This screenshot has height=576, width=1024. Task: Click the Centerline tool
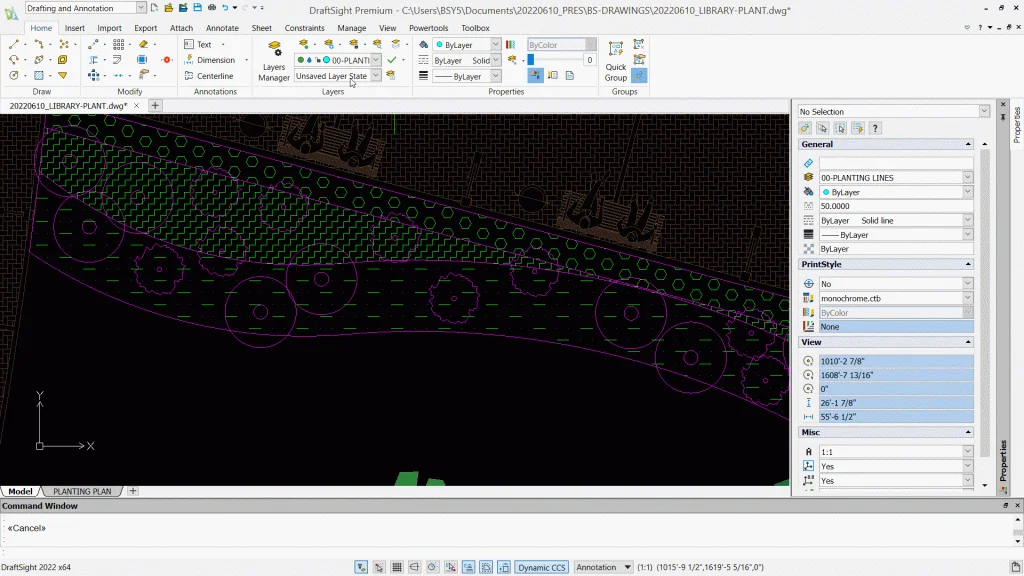tap(214, 76)
